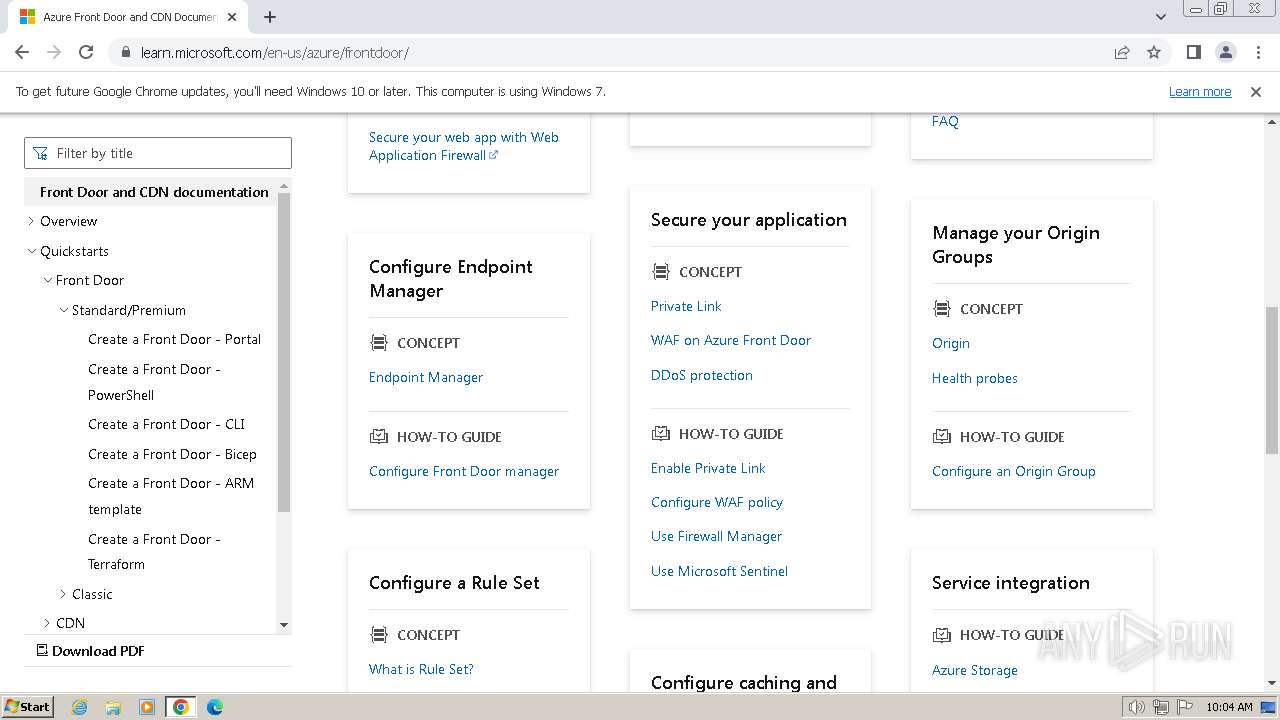Open the share this page icon

[x=1122, y=52]
